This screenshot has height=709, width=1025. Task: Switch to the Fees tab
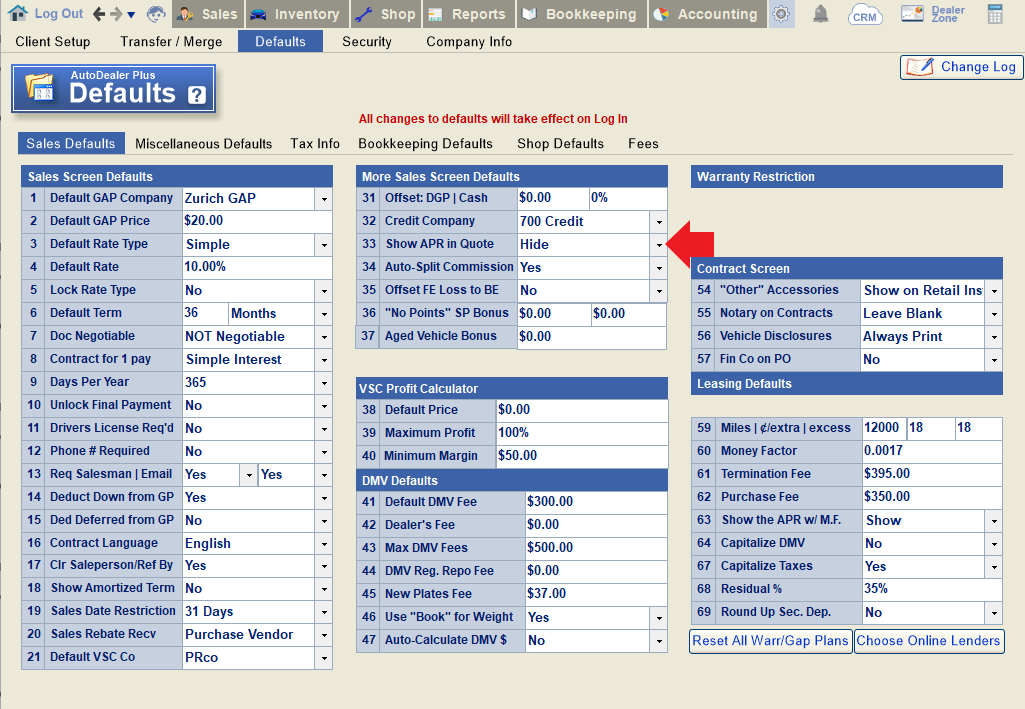tap(643, 144)
